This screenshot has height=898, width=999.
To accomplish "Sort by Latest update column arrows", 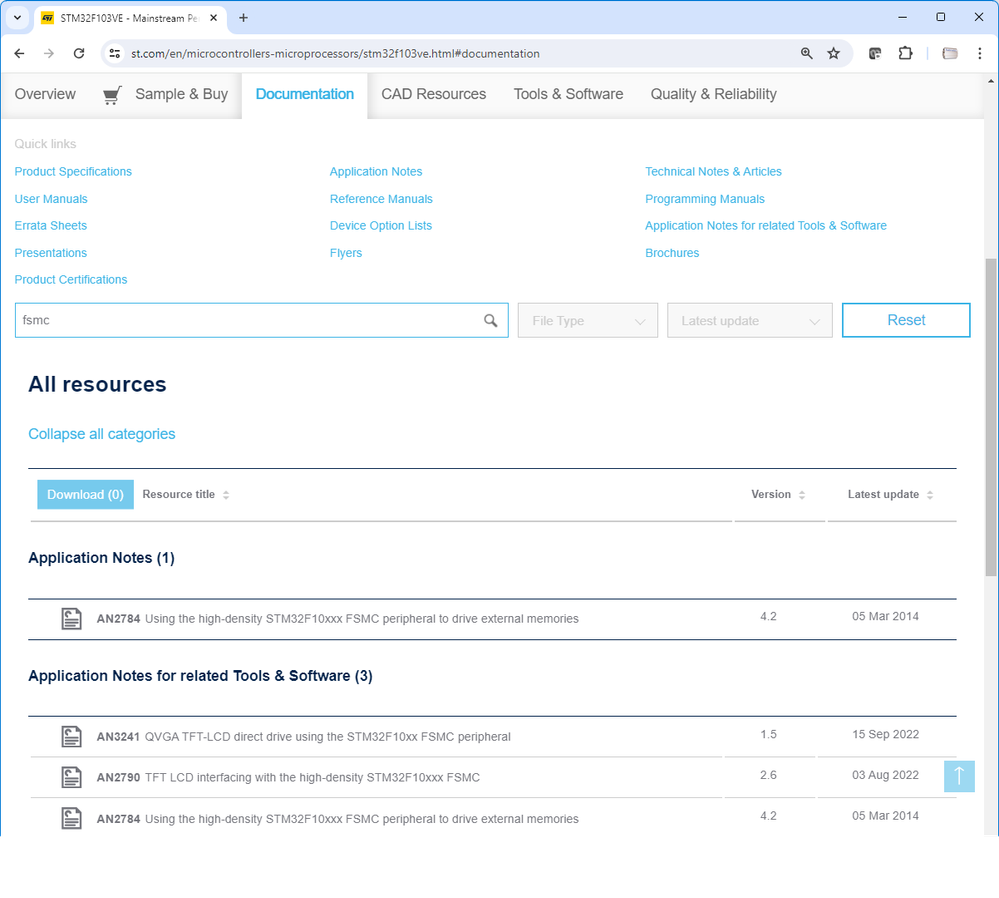I will (x=930, y=495).
